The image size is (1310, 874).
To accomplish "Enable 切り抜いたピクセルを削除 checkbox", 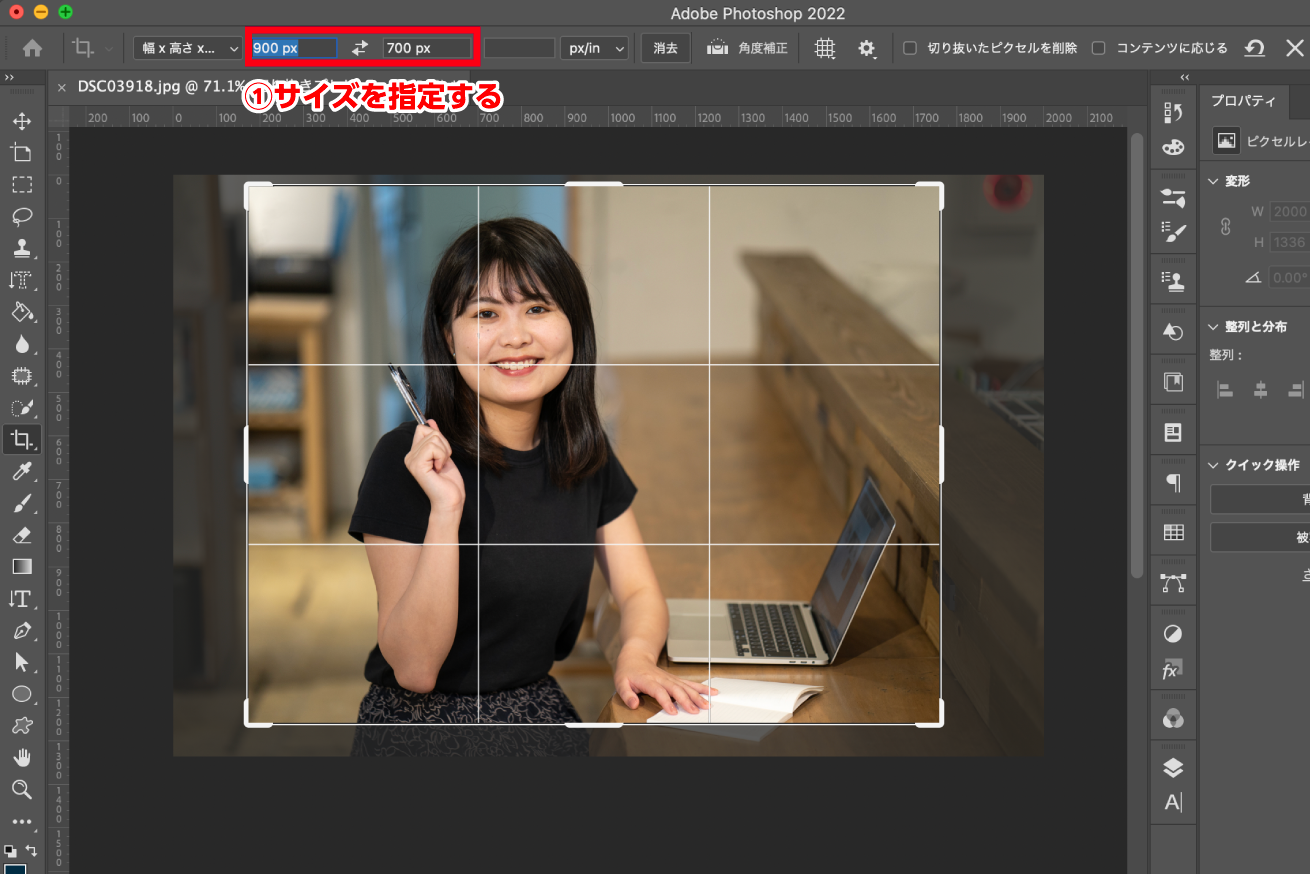I will point(908,46).
